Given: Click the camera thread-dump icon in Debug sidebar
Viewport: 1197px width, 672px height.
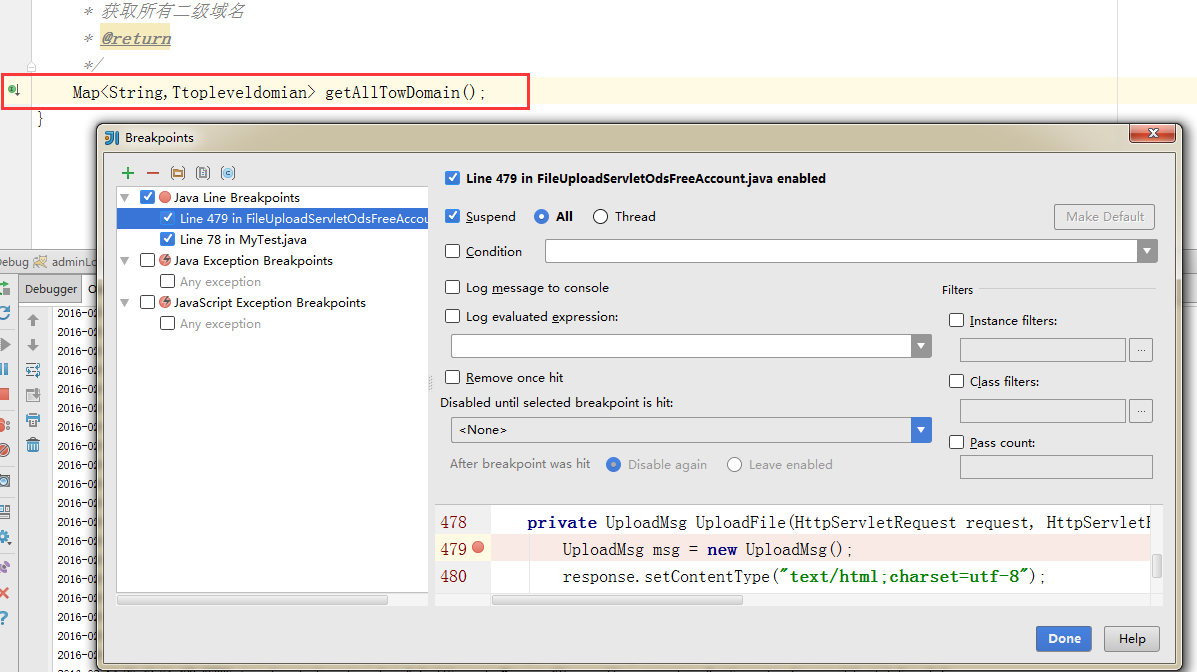Looking at the screenshot, I should [x=5, y=481].
